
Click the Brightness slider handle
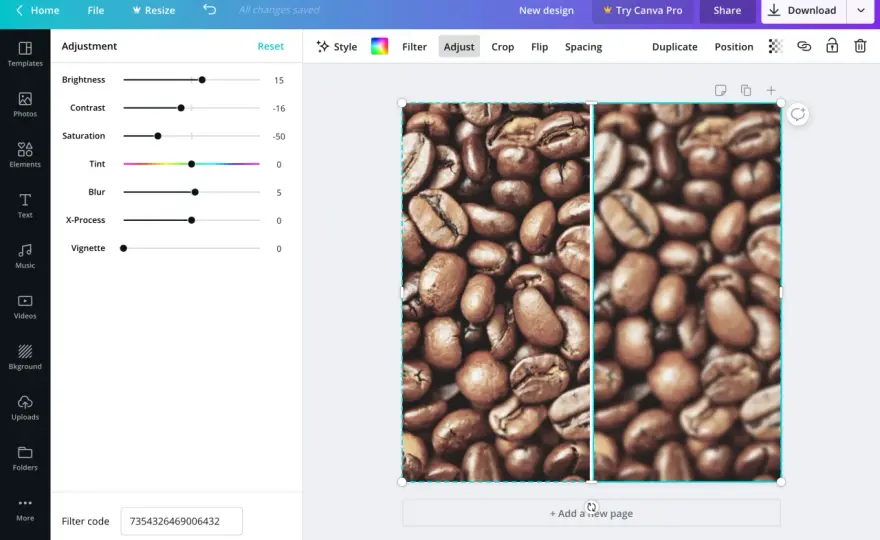(x=202, y=80)
